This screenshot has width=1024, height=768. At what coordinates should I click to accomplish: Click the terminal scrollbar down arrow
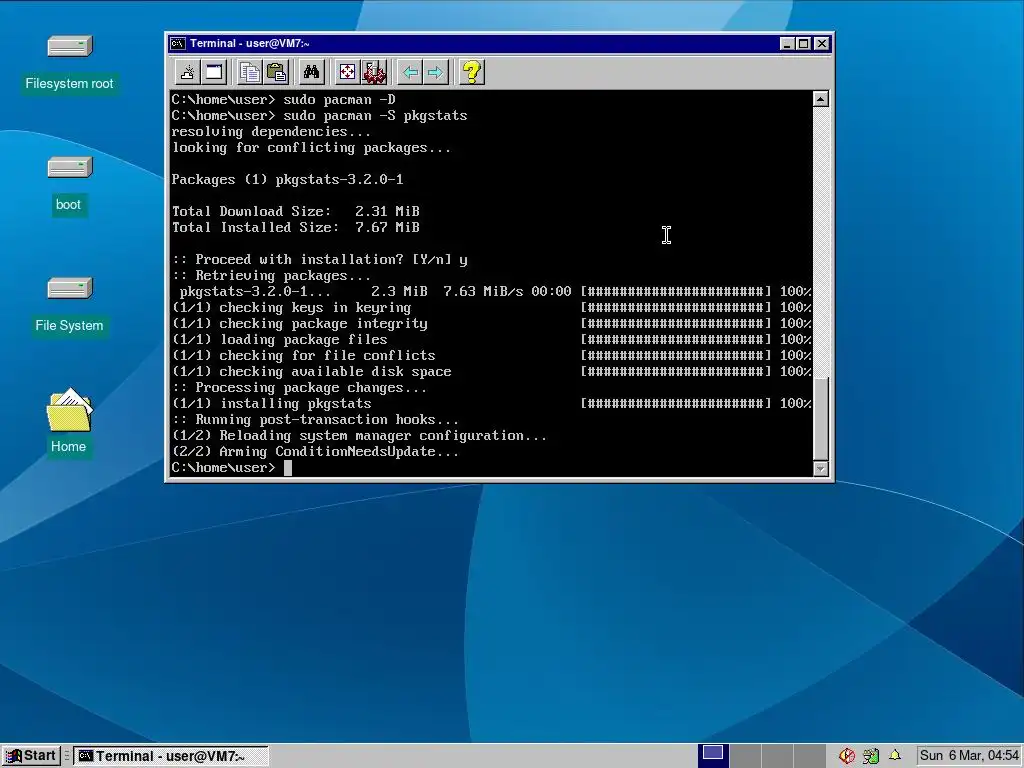coord(821,468)
